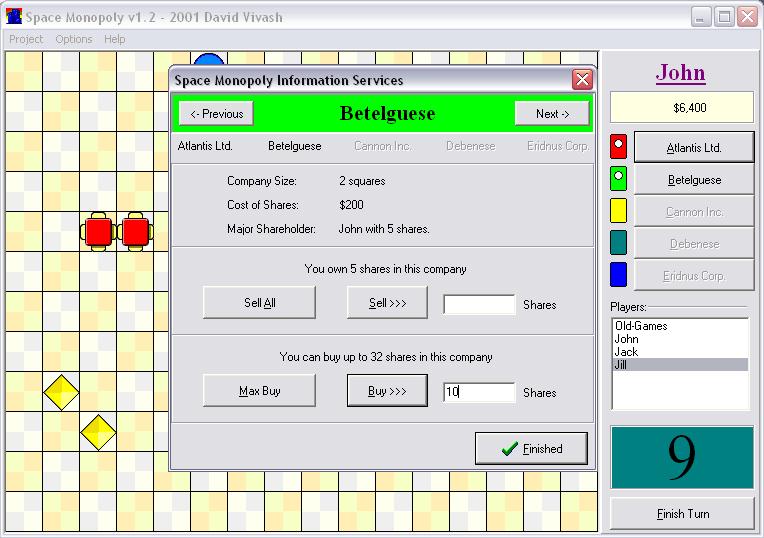Select Jill in the Players list
The image size is (764, 538).
[680, 365]
